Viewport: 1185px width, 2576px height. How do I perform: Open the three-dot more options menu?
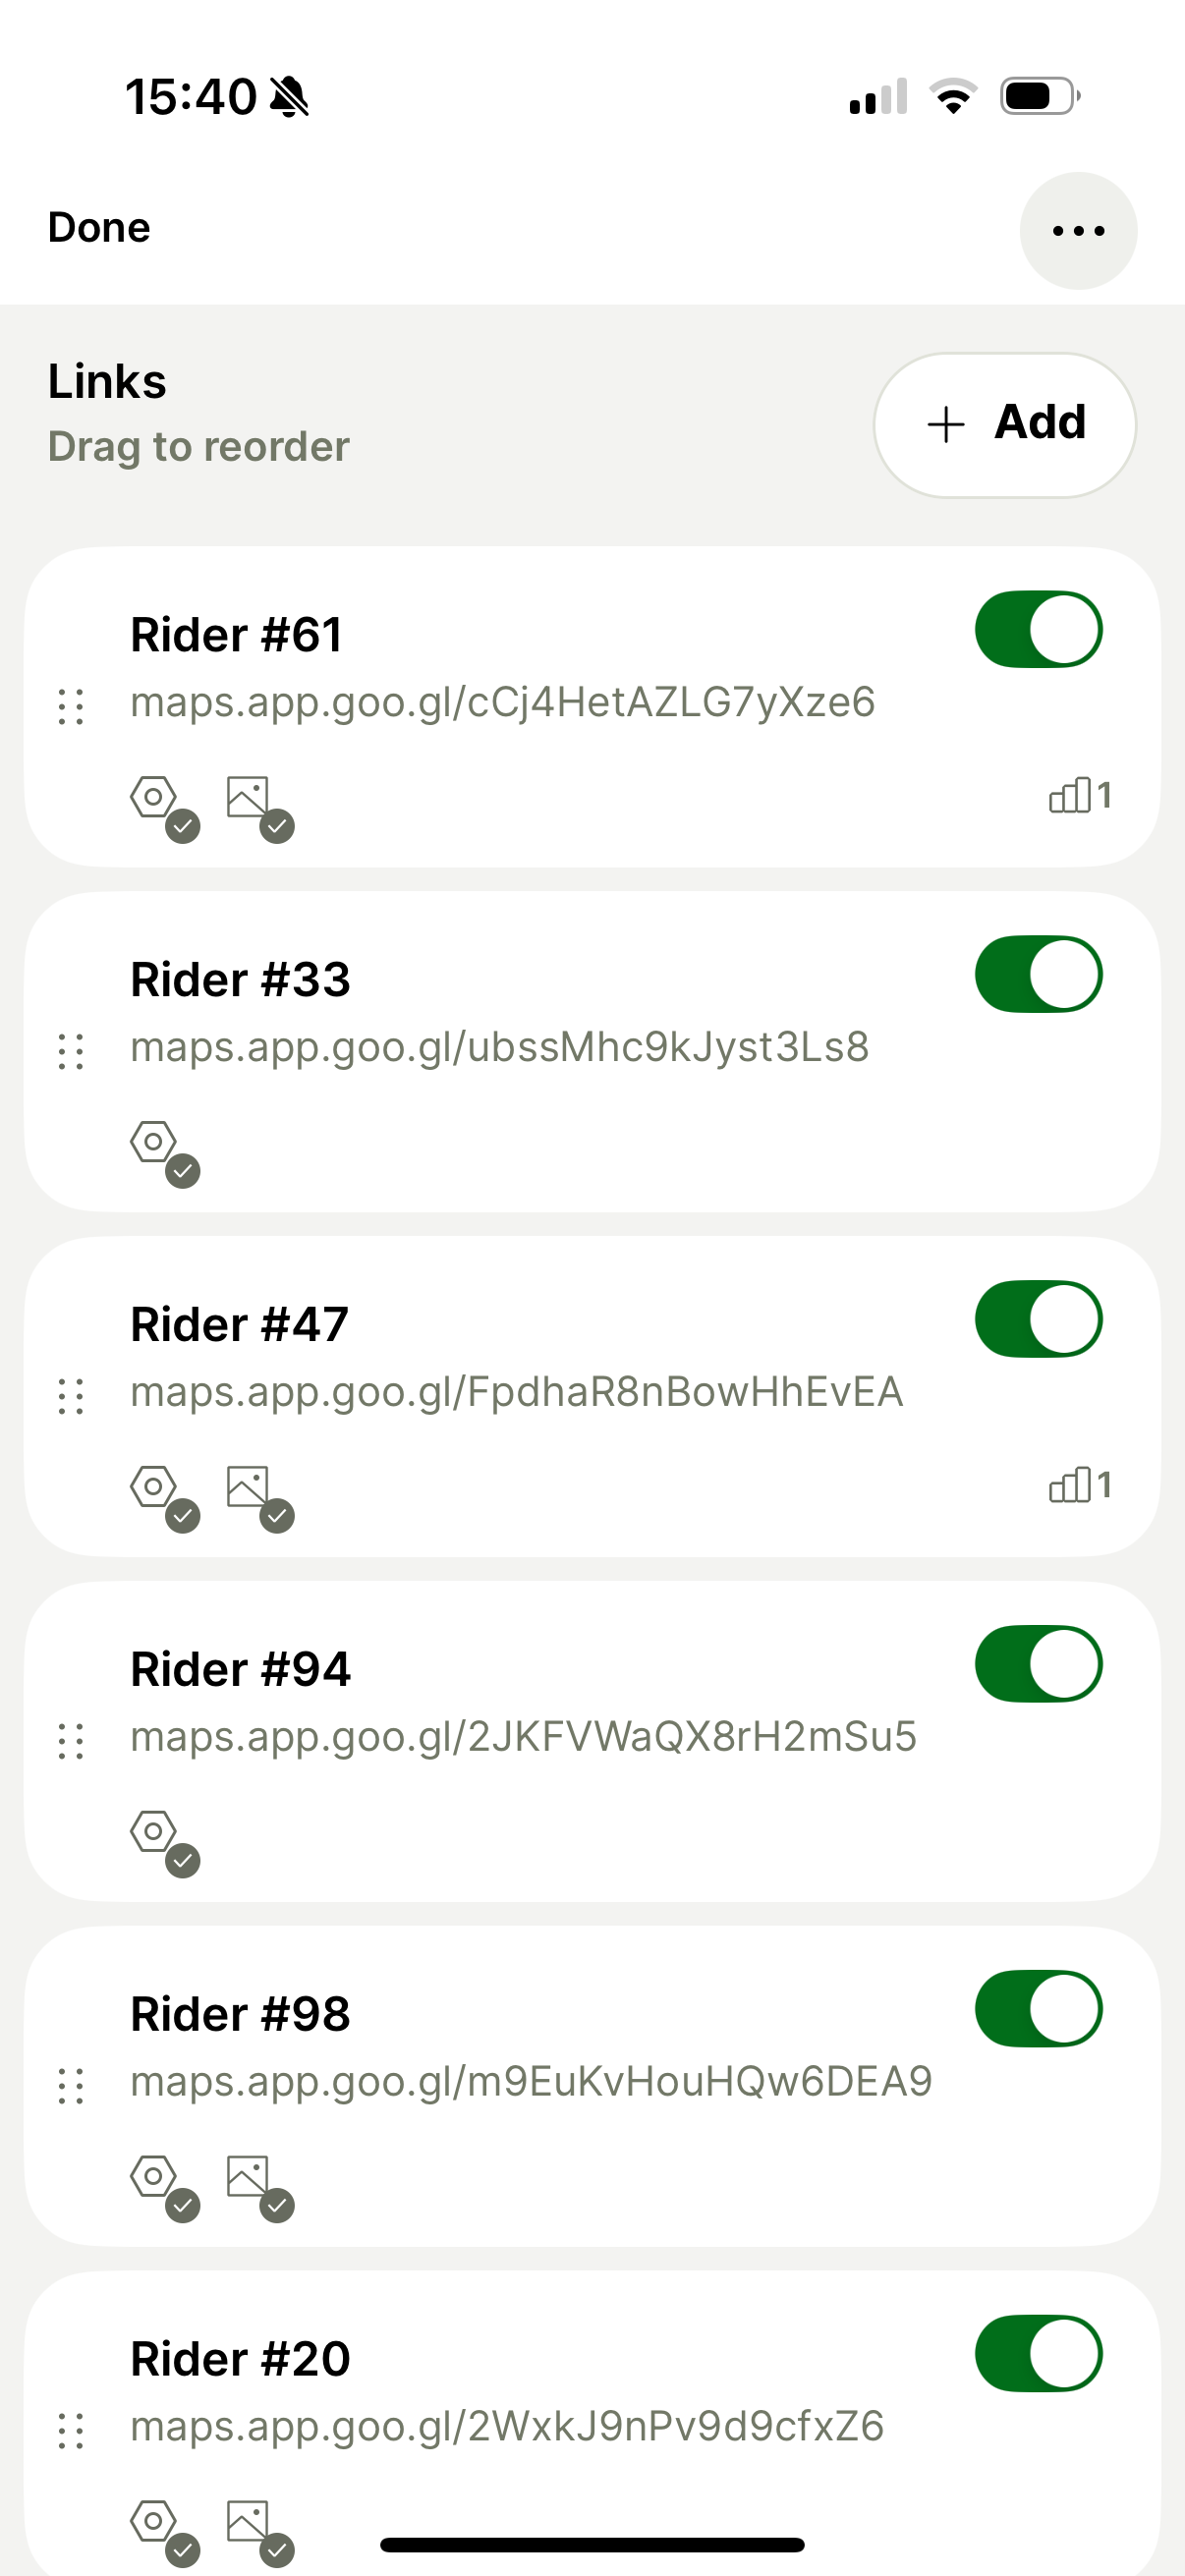click(x=1077, y=231)
